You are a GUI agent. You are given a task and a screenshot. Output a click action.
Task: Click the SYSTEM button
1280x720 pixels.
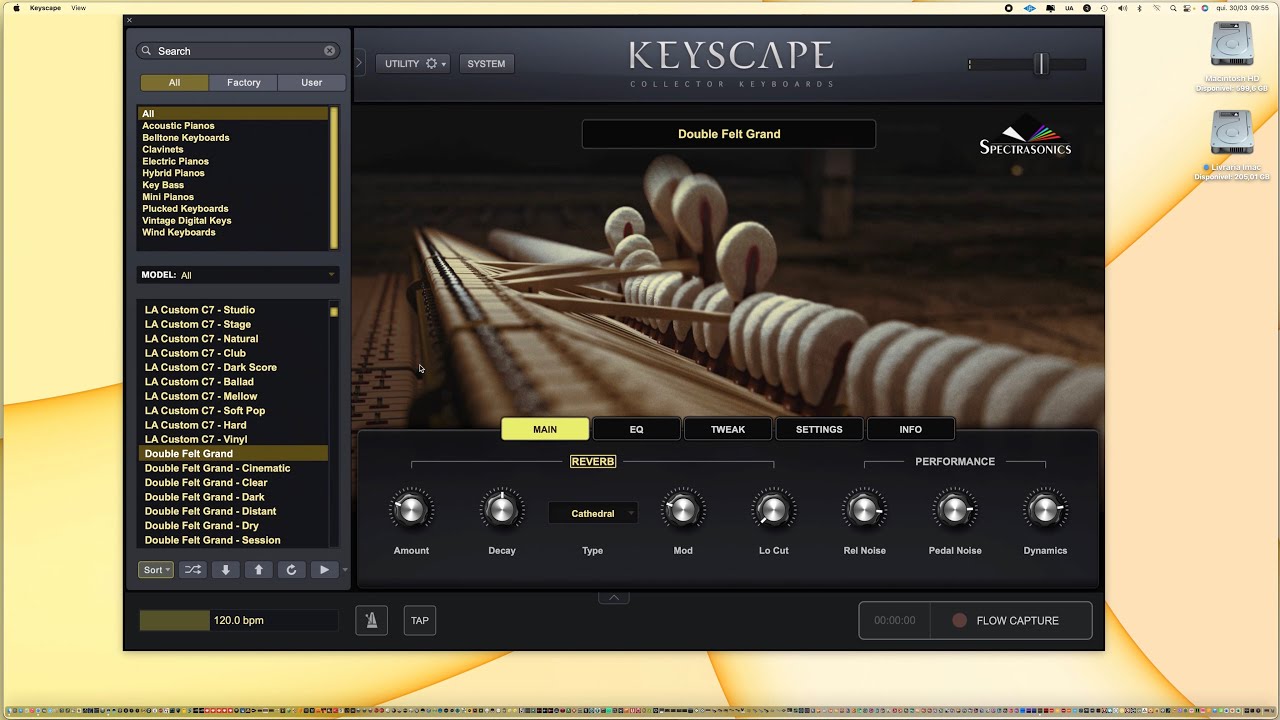(x=486, y=63)
